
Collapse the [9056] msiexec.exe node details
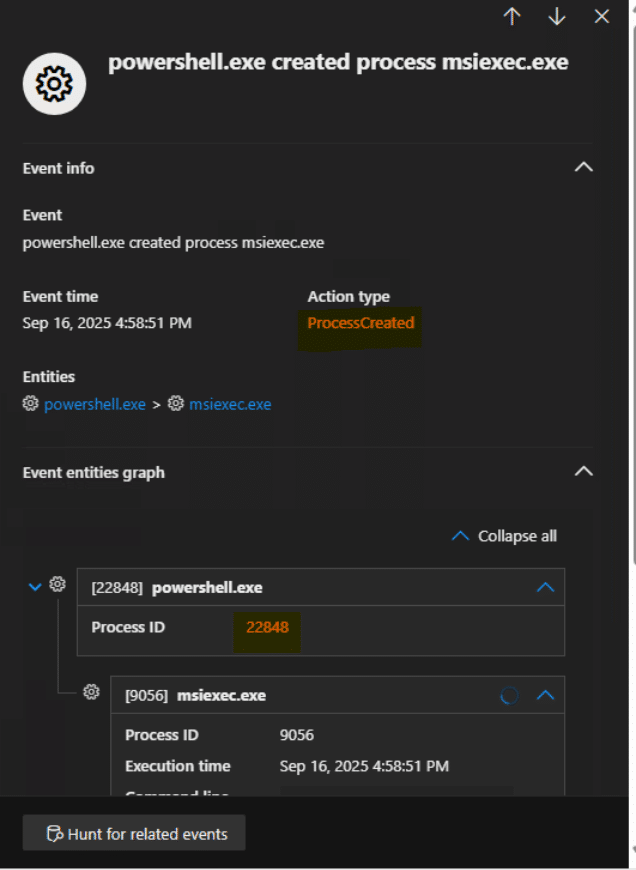[x=545, y=695]
